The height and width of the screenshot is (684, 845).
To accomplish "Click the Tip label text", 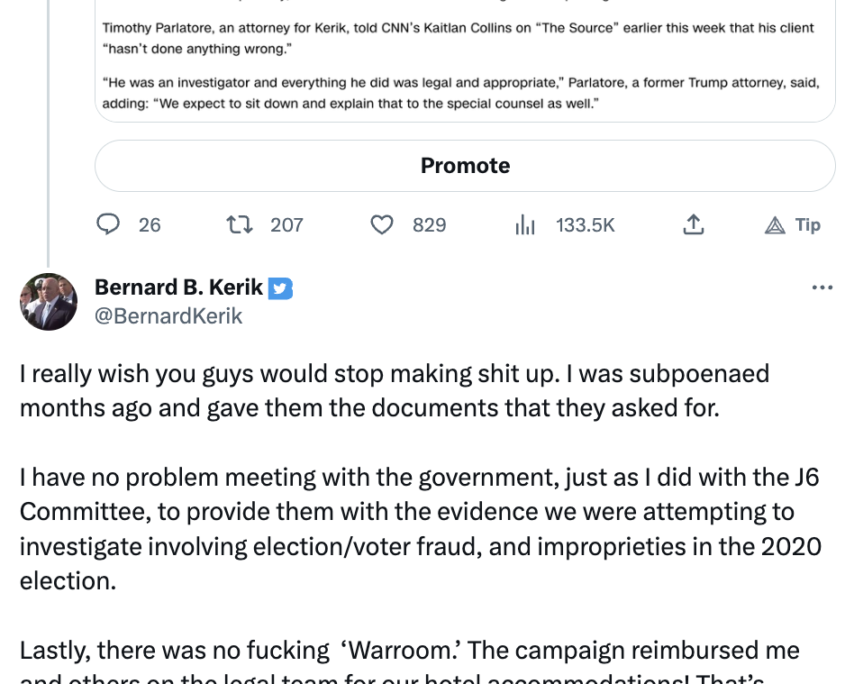I will (808, 225).
